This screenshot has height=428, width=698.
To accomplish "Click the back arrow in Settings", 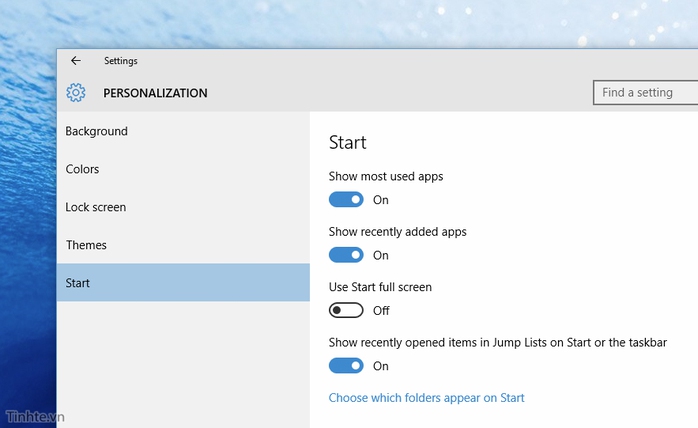I will (x=76, y=61).
